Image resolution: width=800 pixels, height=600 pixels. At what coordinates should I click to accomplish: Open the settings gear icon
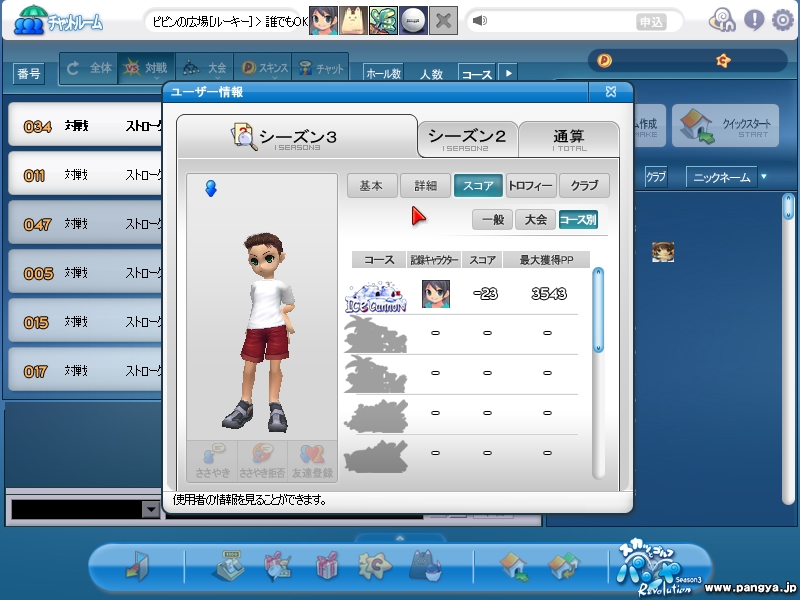[x=782, y=20]
